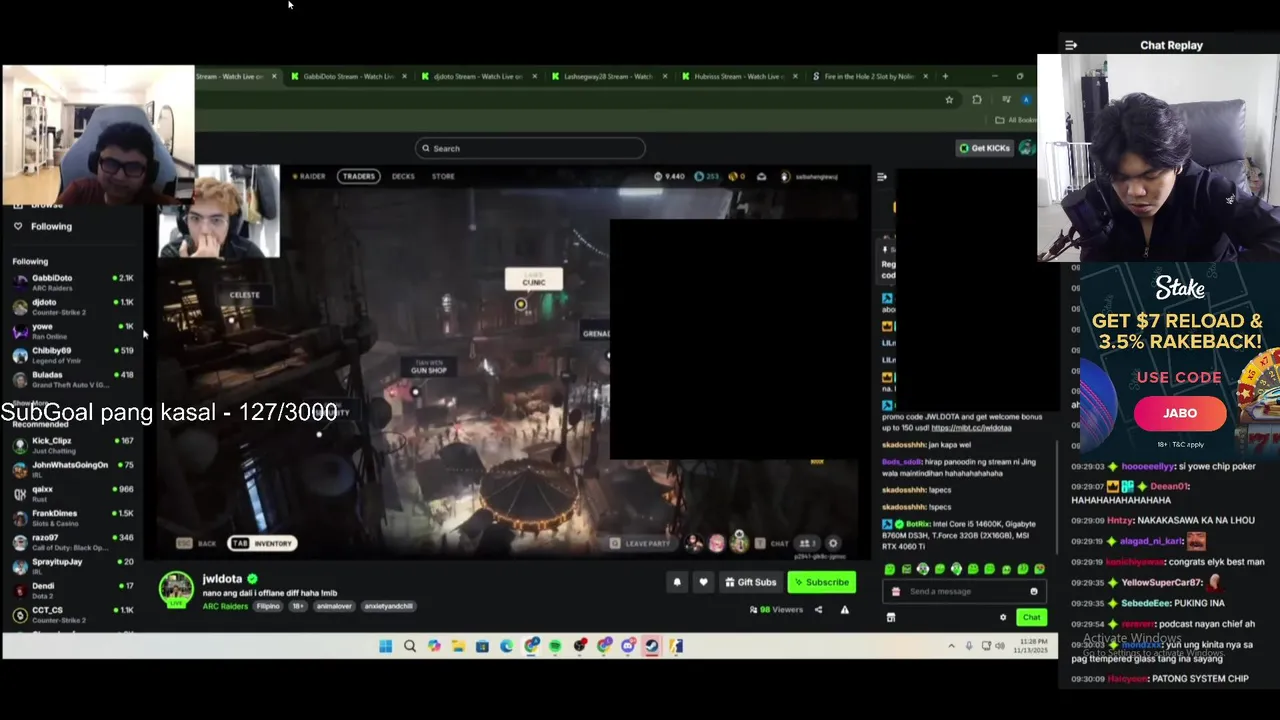Image resolution: width=1280 pixels, height=720 pixels.
Task: Click the Get KICKs button
Action: point(984,148)
